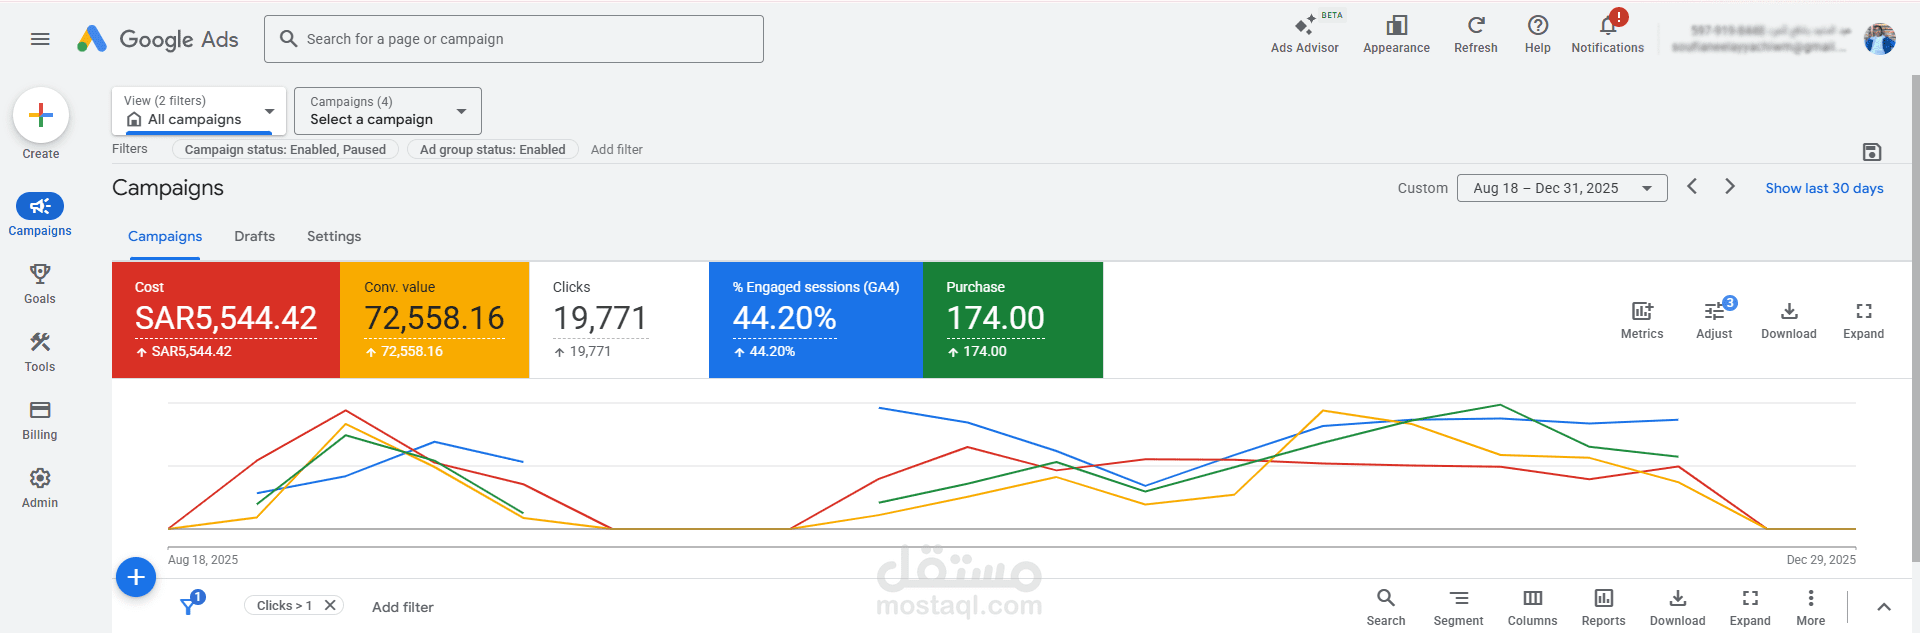This screenshot has height=633, width=1920.
Task: Select the blue Engaged sessions scorecard
Action: click(x=816, y=320)
